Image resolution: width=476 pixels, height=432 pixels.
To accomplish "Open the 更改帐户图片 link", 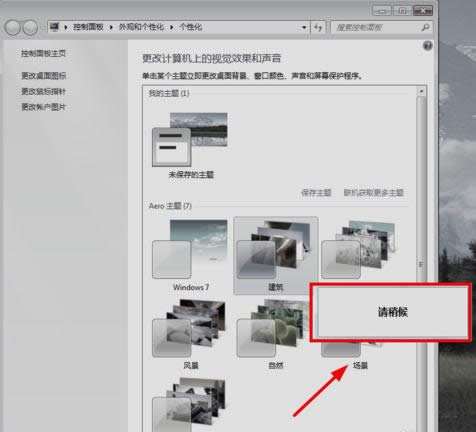I will (x=44, y=107).
